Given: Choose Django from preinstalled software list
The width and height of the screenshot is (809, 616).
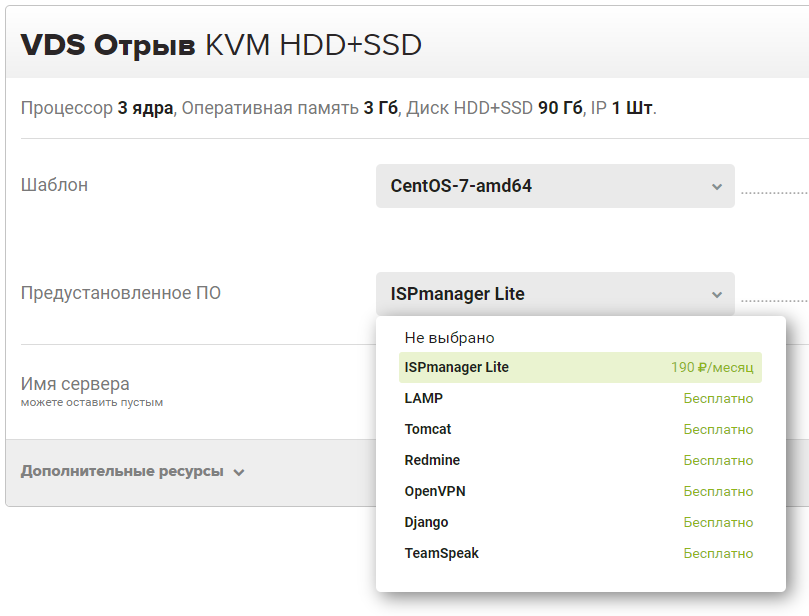Looking at the screenshot, I should coord(580,522).
